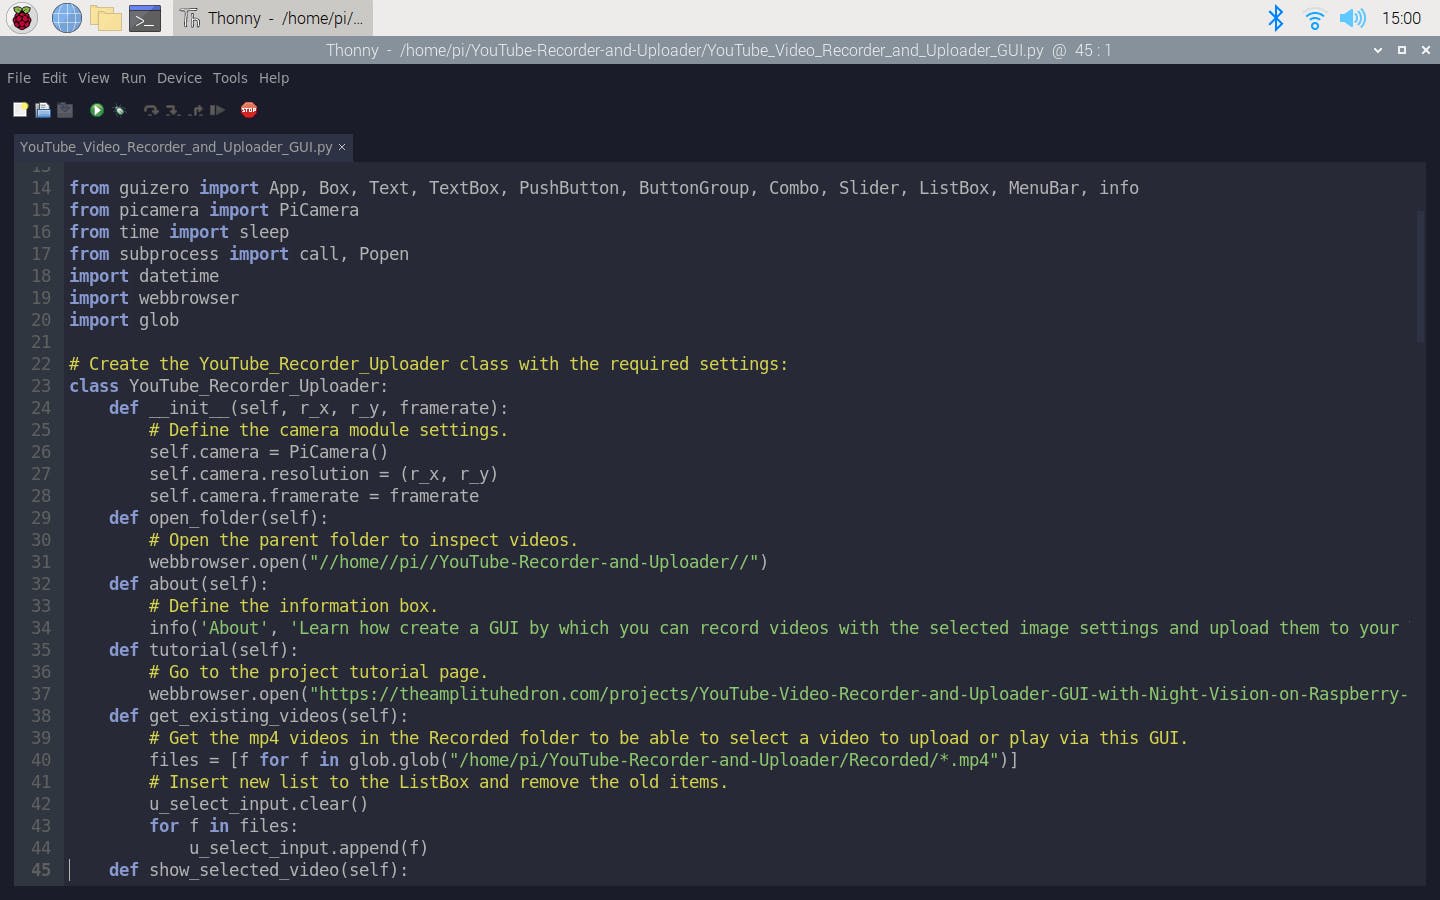
Task: Click the 'def about(self):' line
Action: pos(189,584)
